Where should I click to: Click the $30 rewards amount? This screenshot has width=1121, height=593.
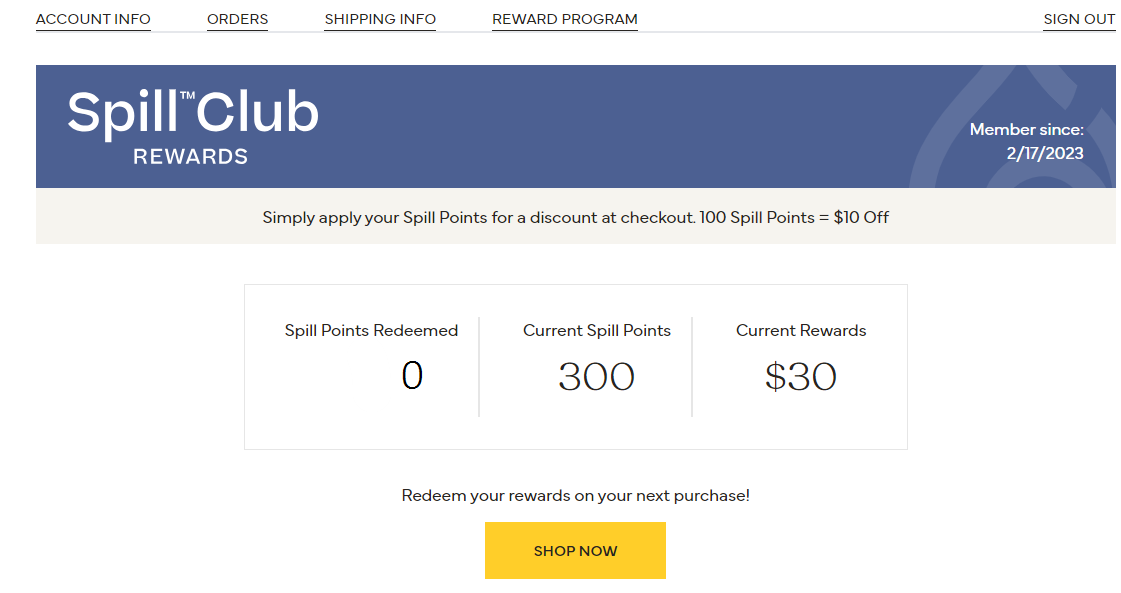point(801,377)
